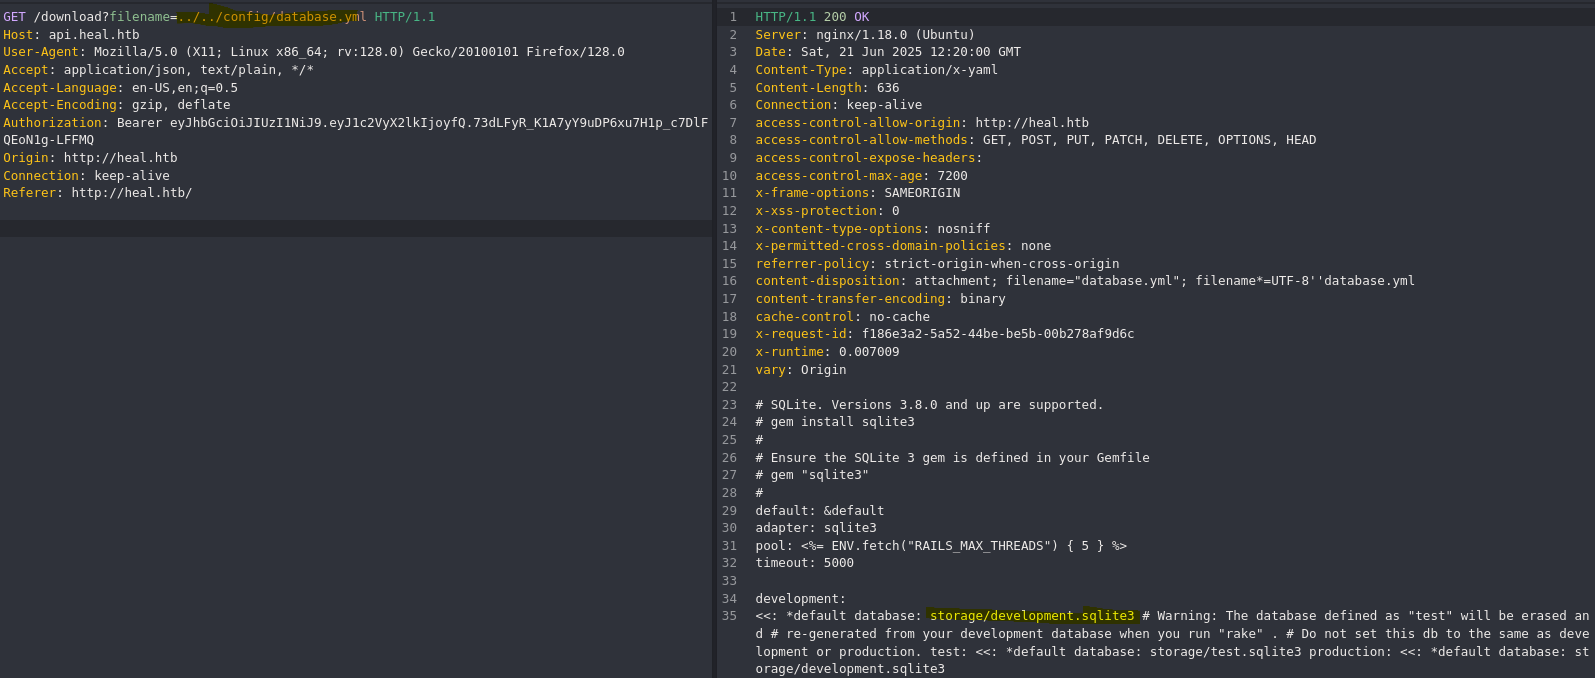Click the Content-Length: 636 header
This screenshot has width=1595, height=678.
point(827,88)
